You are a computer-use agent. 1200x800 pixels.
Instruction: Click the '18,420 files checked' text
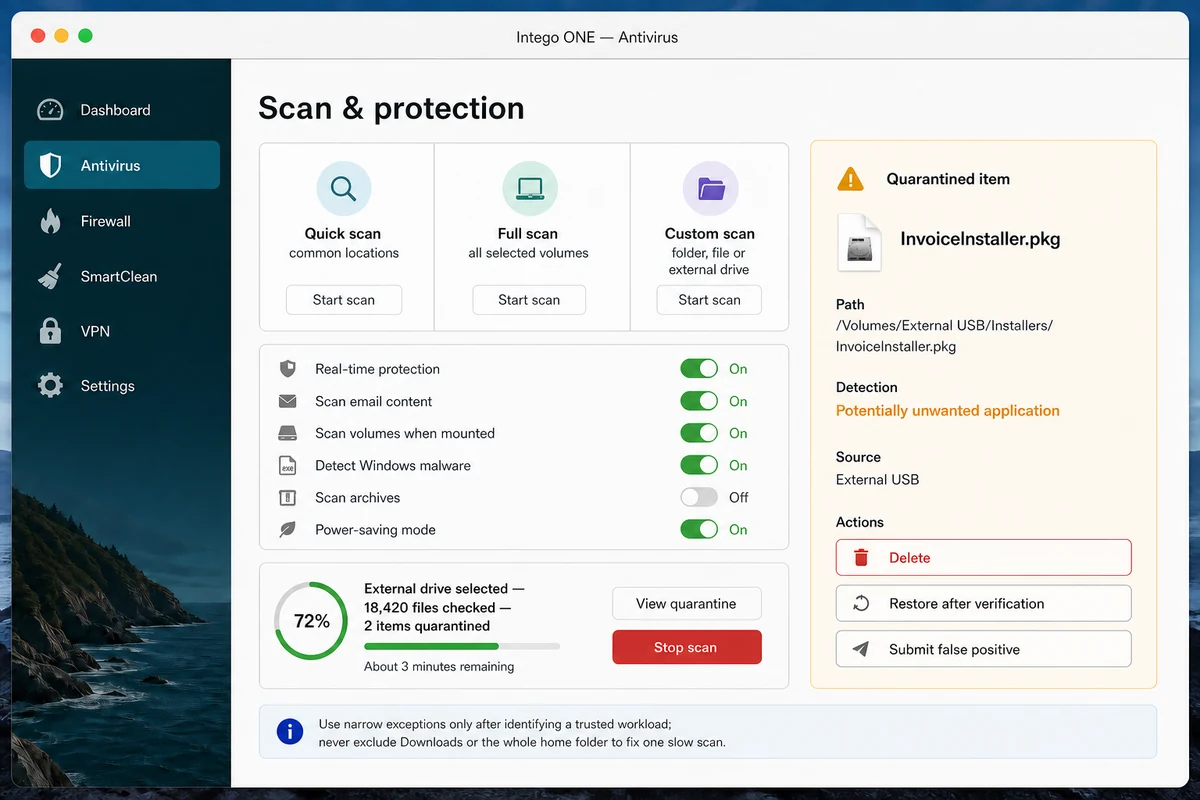430,608
